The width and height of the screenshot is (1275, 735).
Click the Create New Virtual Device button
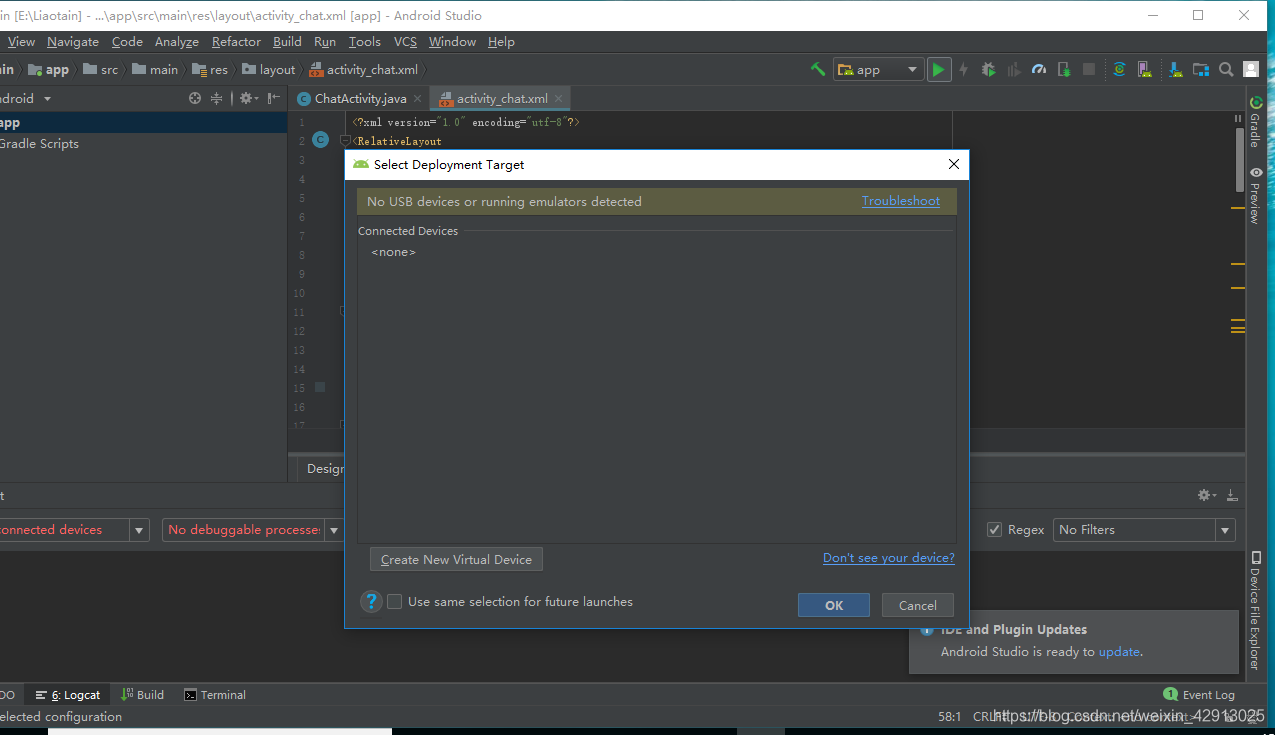pos(456,559)
